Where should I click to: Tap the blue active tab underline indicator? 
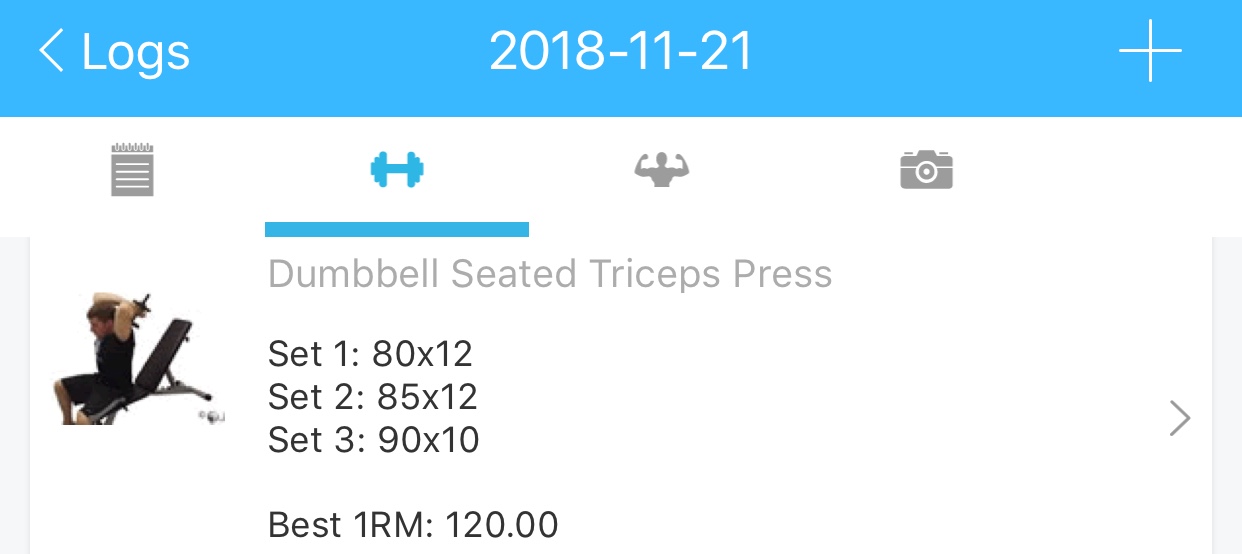click(x=397, y=230)
